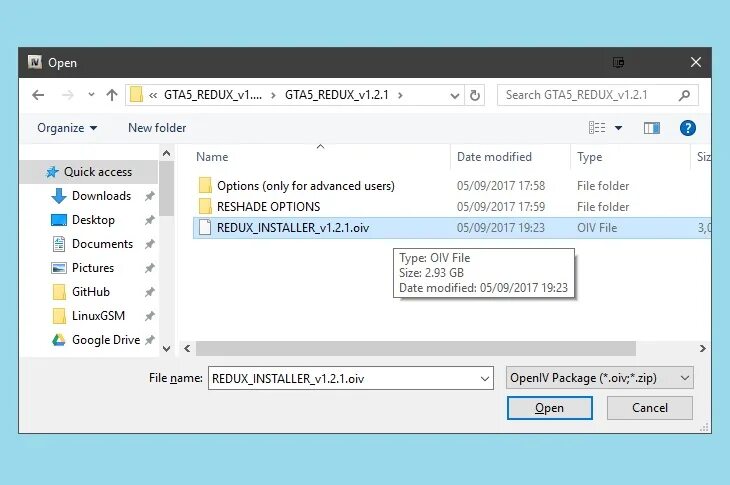The image size is (730, 485).
Task: Select the RESHADE OPTIONS folder
Action: (269, 207)
